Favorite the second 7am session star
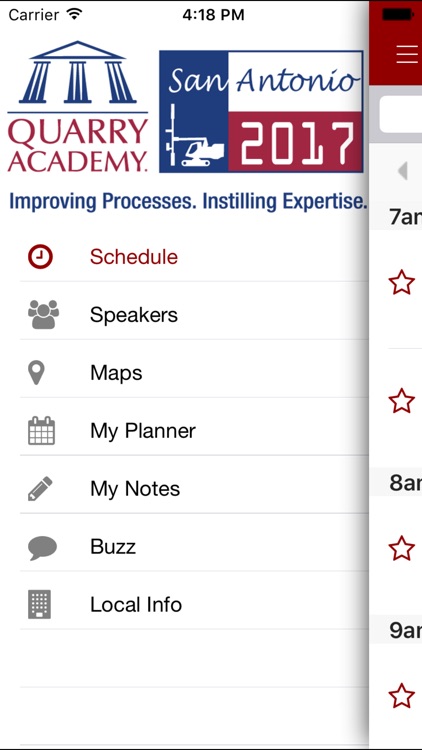 pos(401,401)
